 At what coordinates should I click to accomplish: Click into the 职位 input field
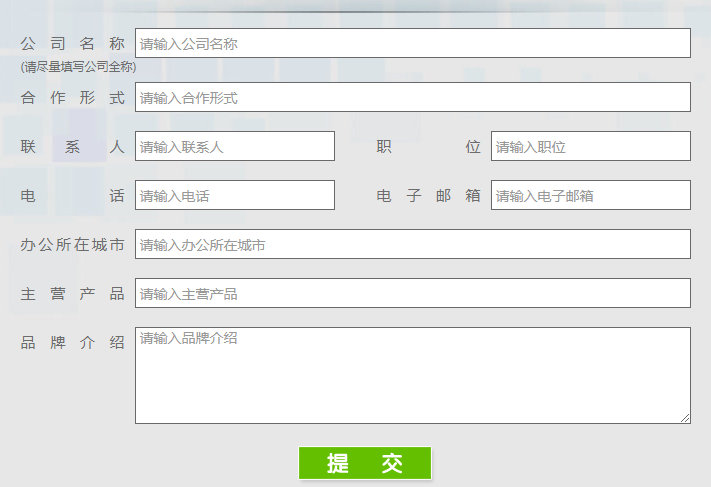590,146
